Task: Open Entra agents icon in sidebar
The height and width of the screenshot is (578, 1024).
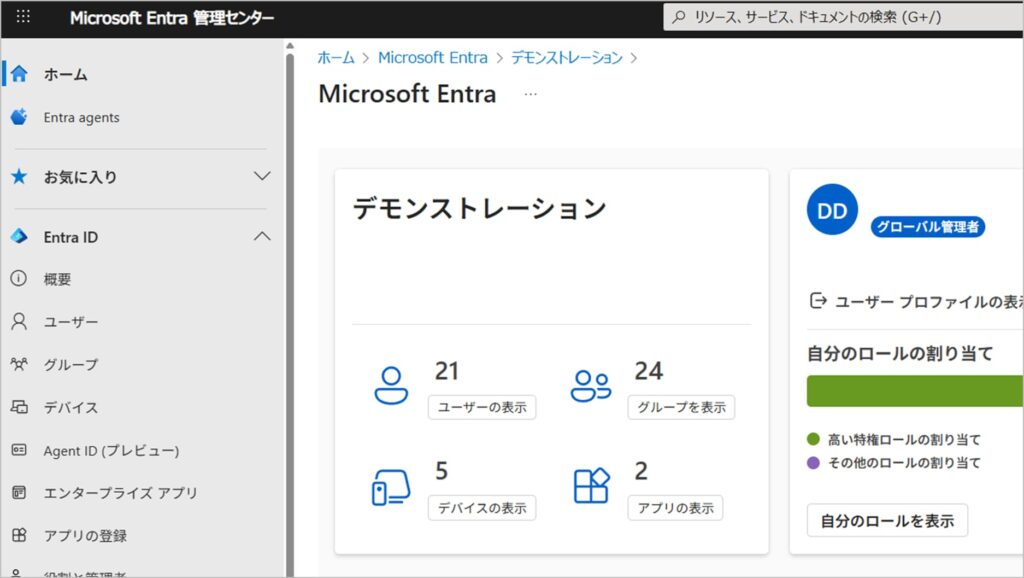Action: click(x=18, y=117)
